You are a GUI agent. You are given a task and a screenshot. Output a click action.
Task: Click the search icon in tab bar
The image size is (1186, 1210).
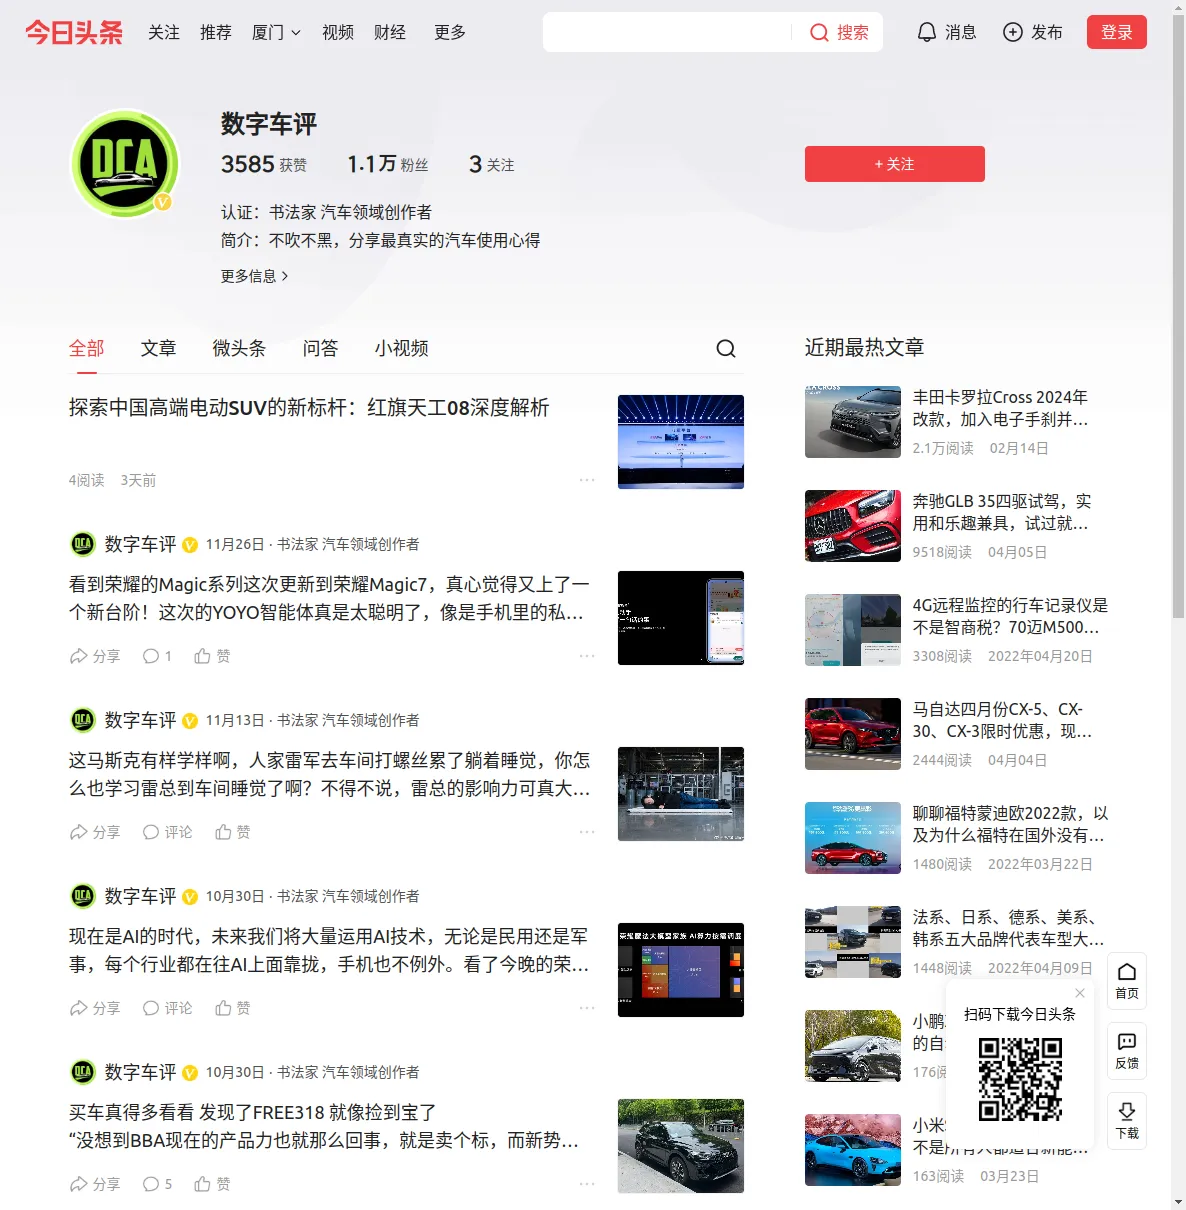pos(726,348)
